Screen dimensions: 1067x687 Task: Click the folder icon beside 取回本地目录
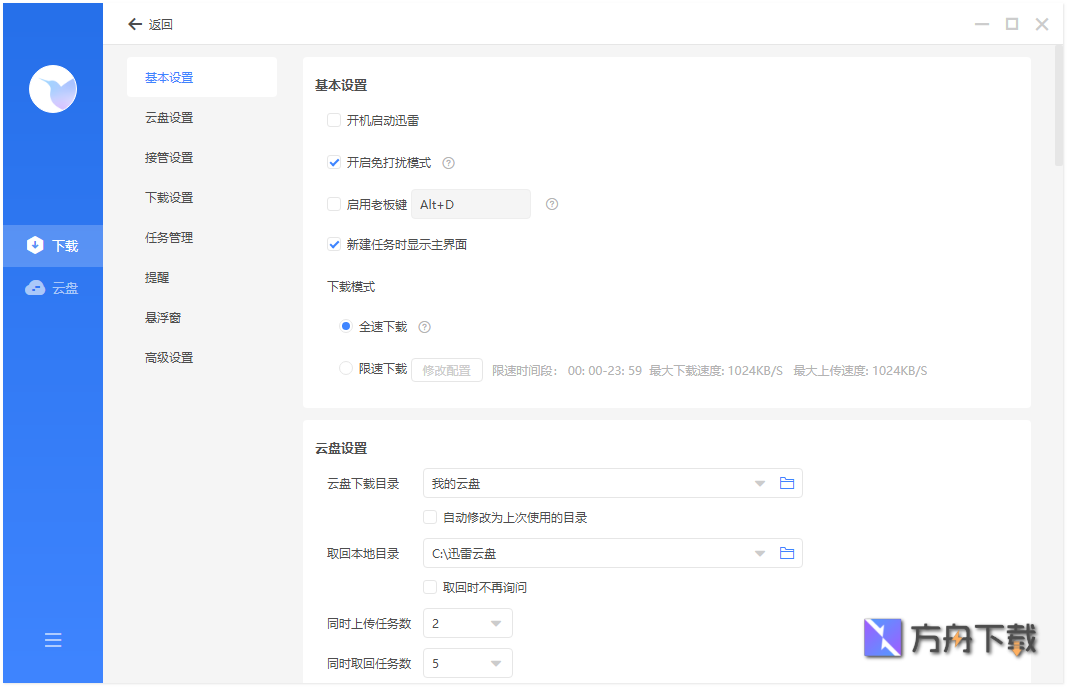pos(787,553)
